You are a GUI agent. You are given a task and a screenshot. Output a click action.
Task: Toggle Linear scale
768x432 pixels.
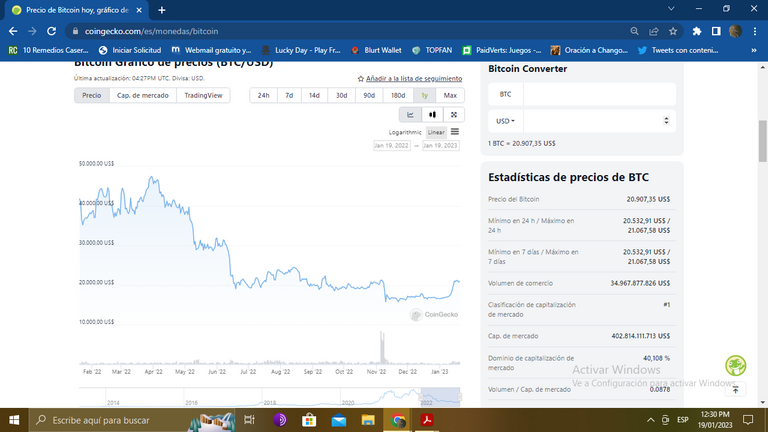click(x=436, y=132)
